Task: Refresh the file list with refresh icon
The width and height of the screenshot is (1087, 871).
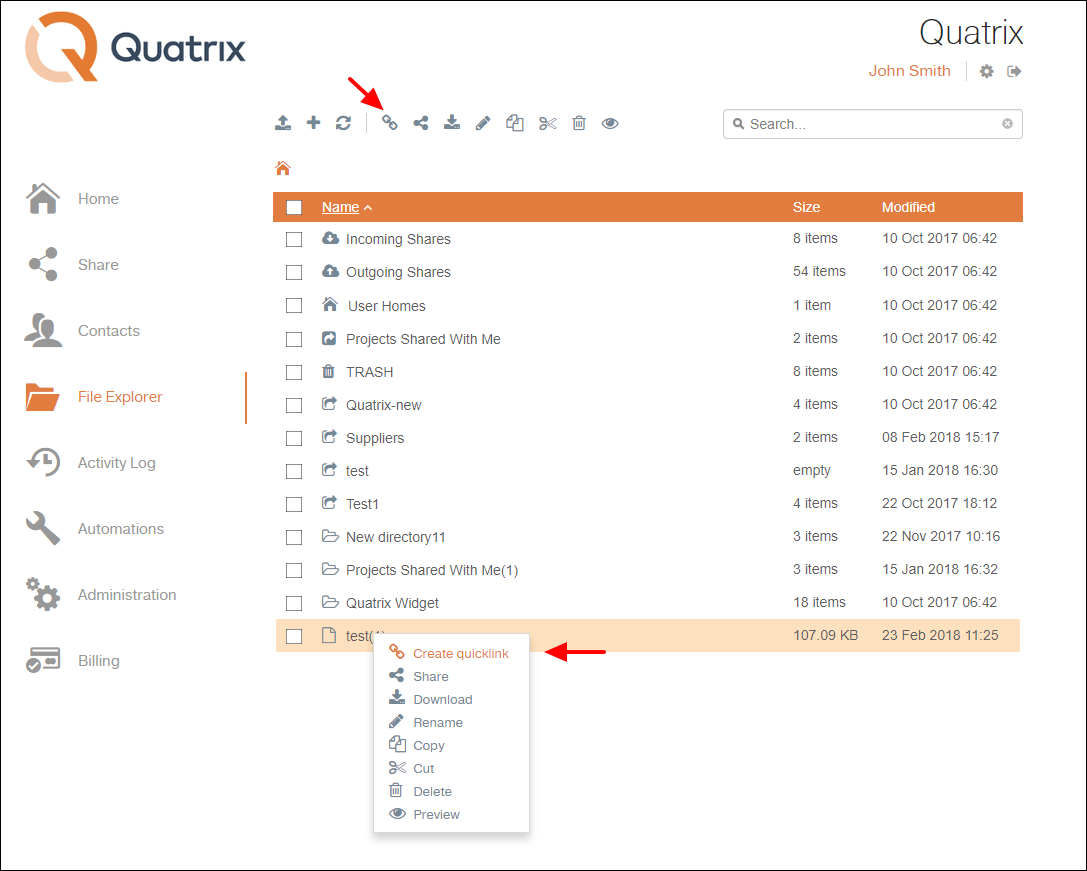Action: 343,123
